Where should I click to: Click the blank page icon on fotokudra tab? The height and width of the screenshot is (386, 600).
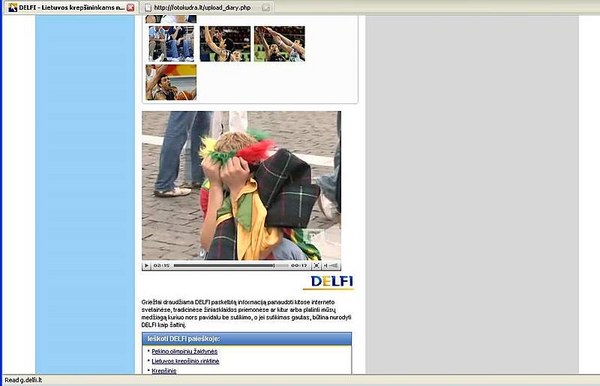click(148, 8)
